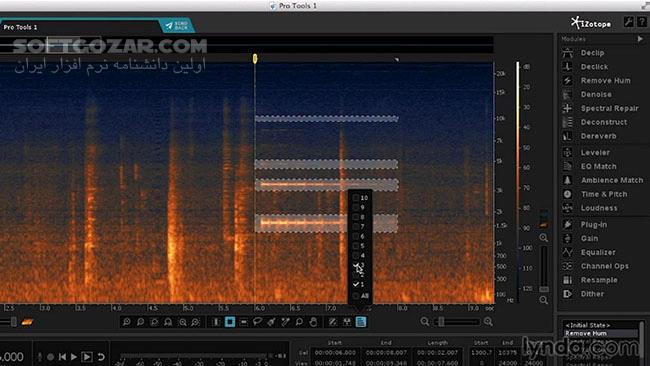This screenshot has height=366, width=650.
Task: Open the Spectral Repair module
Action: 609,108
